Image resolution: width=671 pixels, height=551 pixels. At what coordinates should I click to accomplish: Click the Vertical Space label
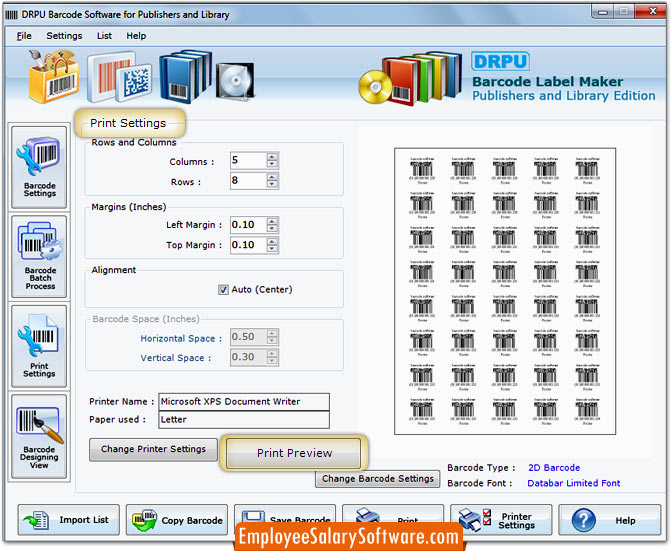175,358
